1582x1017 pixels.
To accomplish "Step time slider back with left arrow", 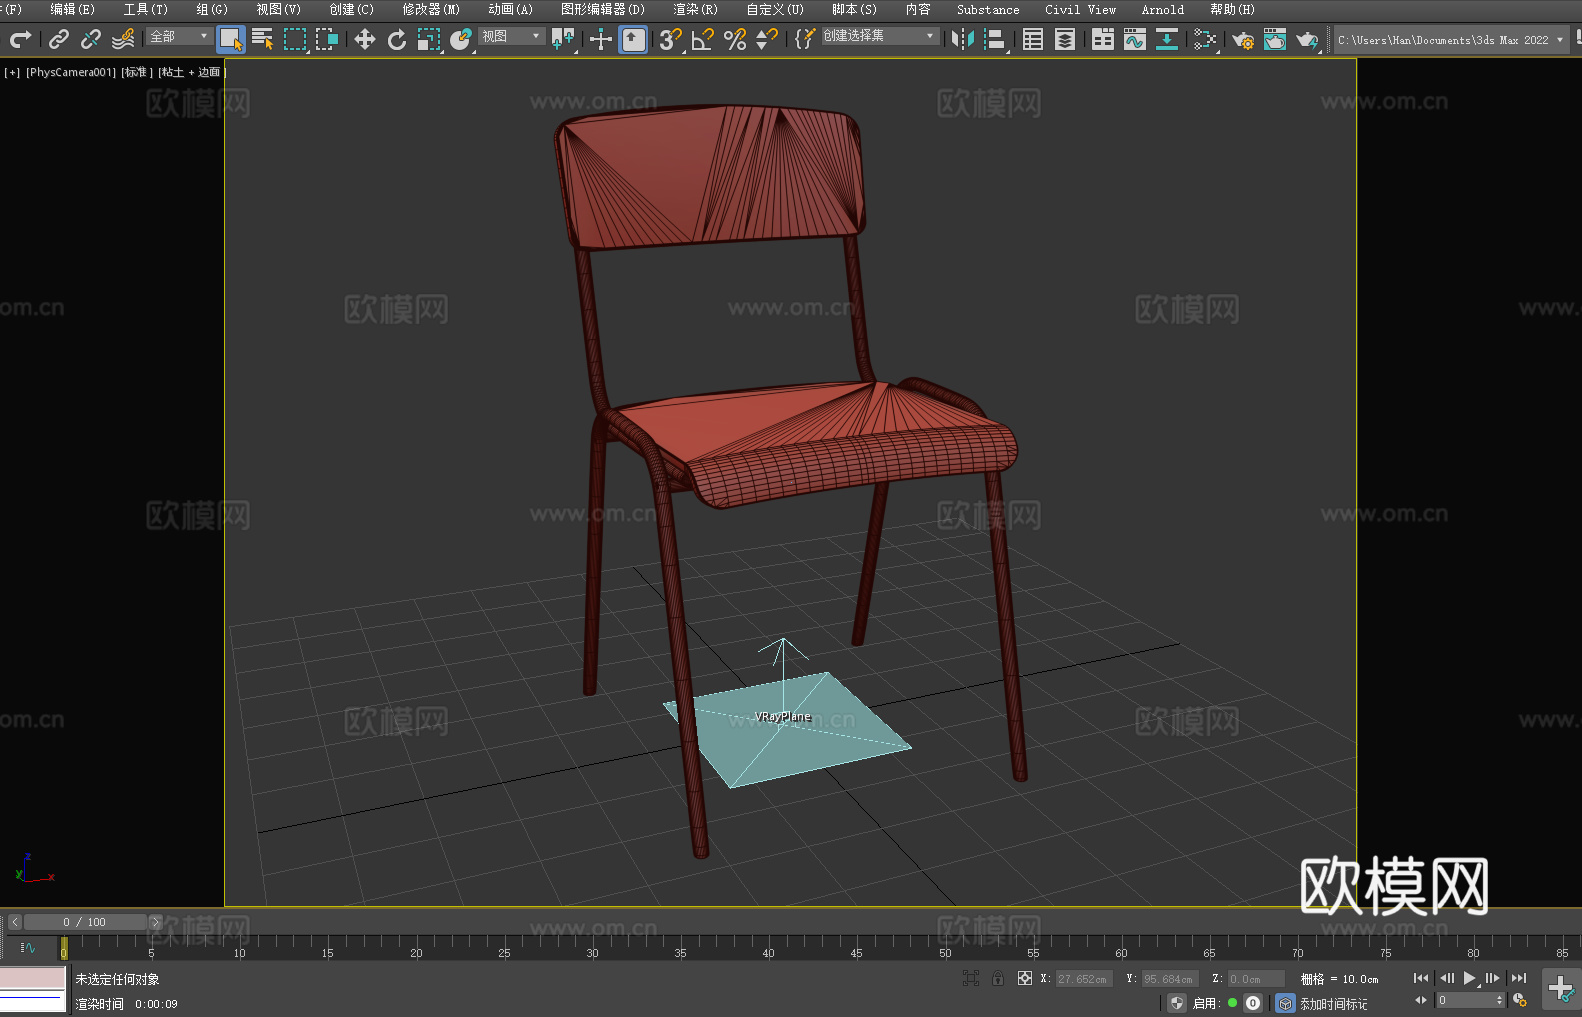I will pyautogui.click(x=14, y=922).
